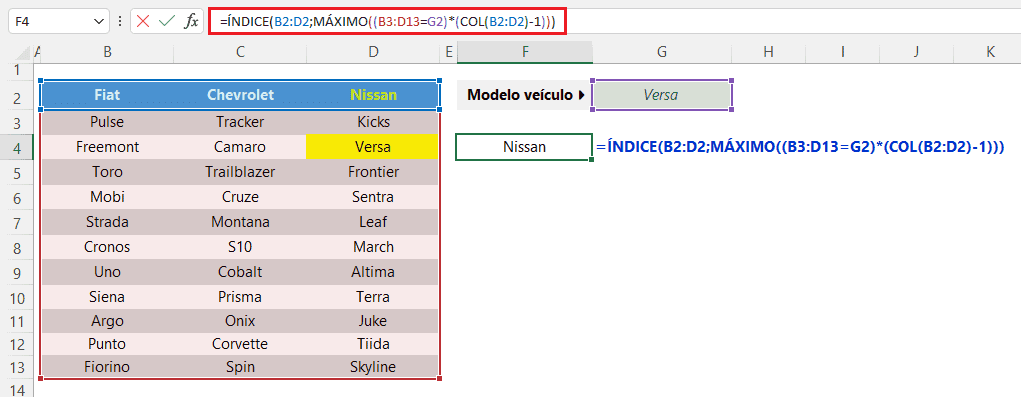
Task: Select the Fiorino cell
Action: point(107,366)
